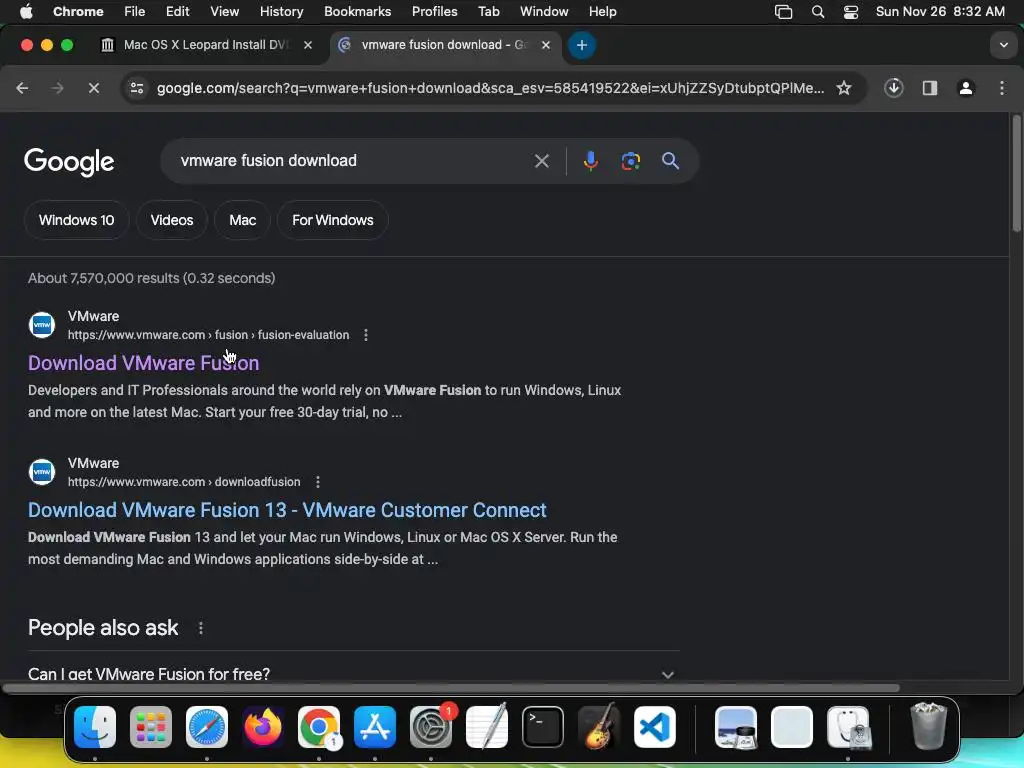Viewport: 1024px width, 768px height.
Task: Close the vmware fusion download tab
Action: (545, 45)
